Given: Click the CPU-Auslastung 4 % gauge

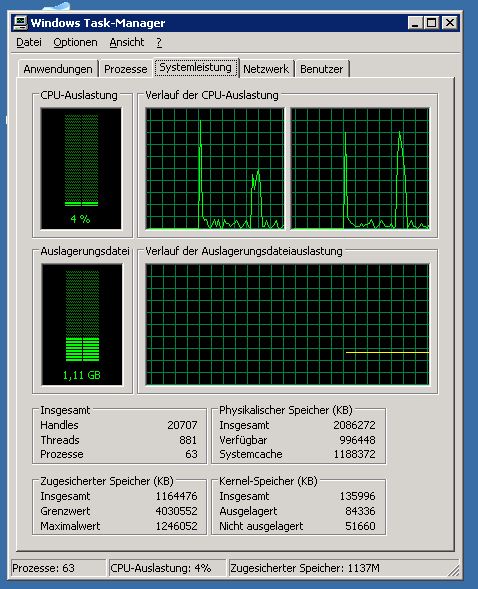Looking at the screenshot, I should pos(81,168).
